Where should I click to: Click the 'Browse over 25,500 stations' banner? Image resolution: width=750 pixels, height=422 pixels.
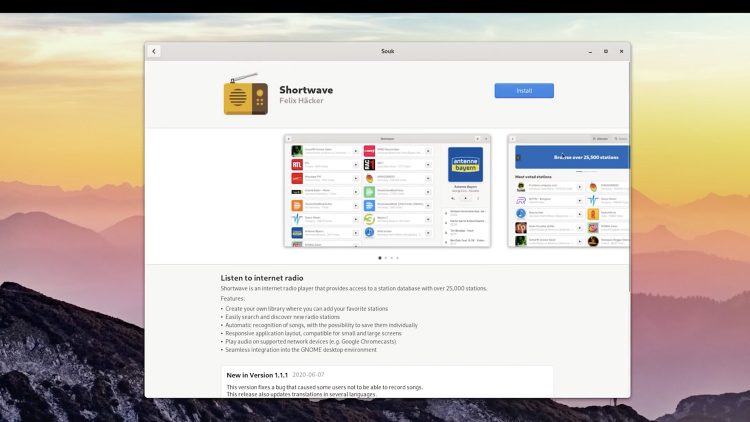point(572,157)
